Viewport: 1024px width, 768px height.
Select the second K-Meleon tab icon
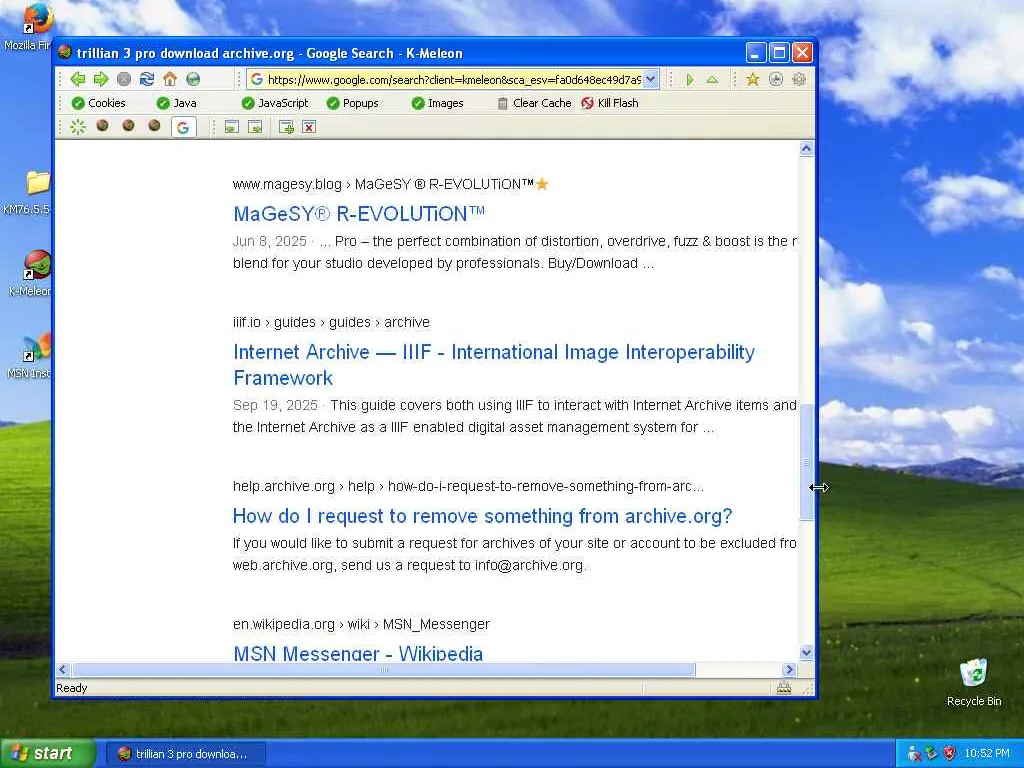[x=128, y=125]
